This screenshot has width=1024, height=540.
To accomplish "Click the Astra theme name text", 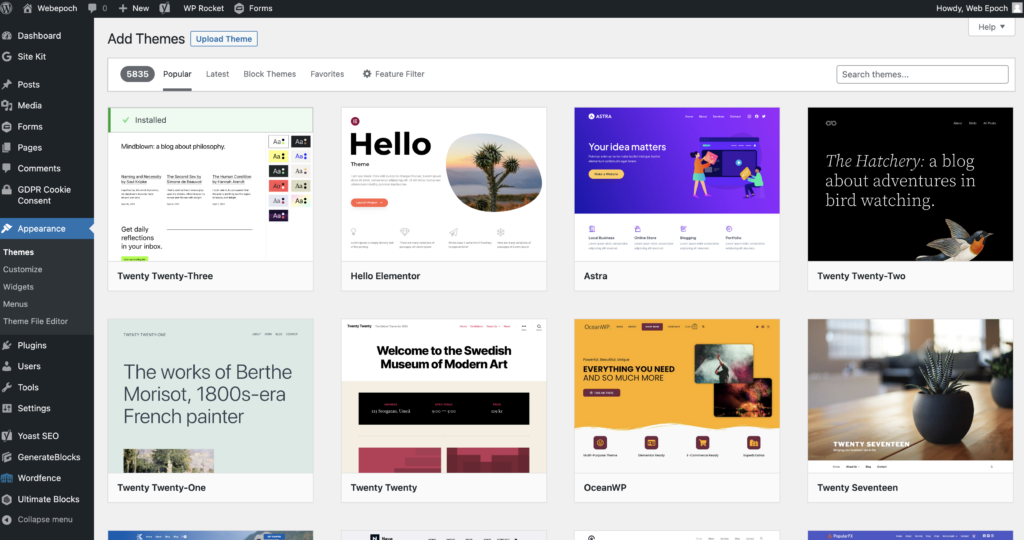I will (x=596, y=276).
